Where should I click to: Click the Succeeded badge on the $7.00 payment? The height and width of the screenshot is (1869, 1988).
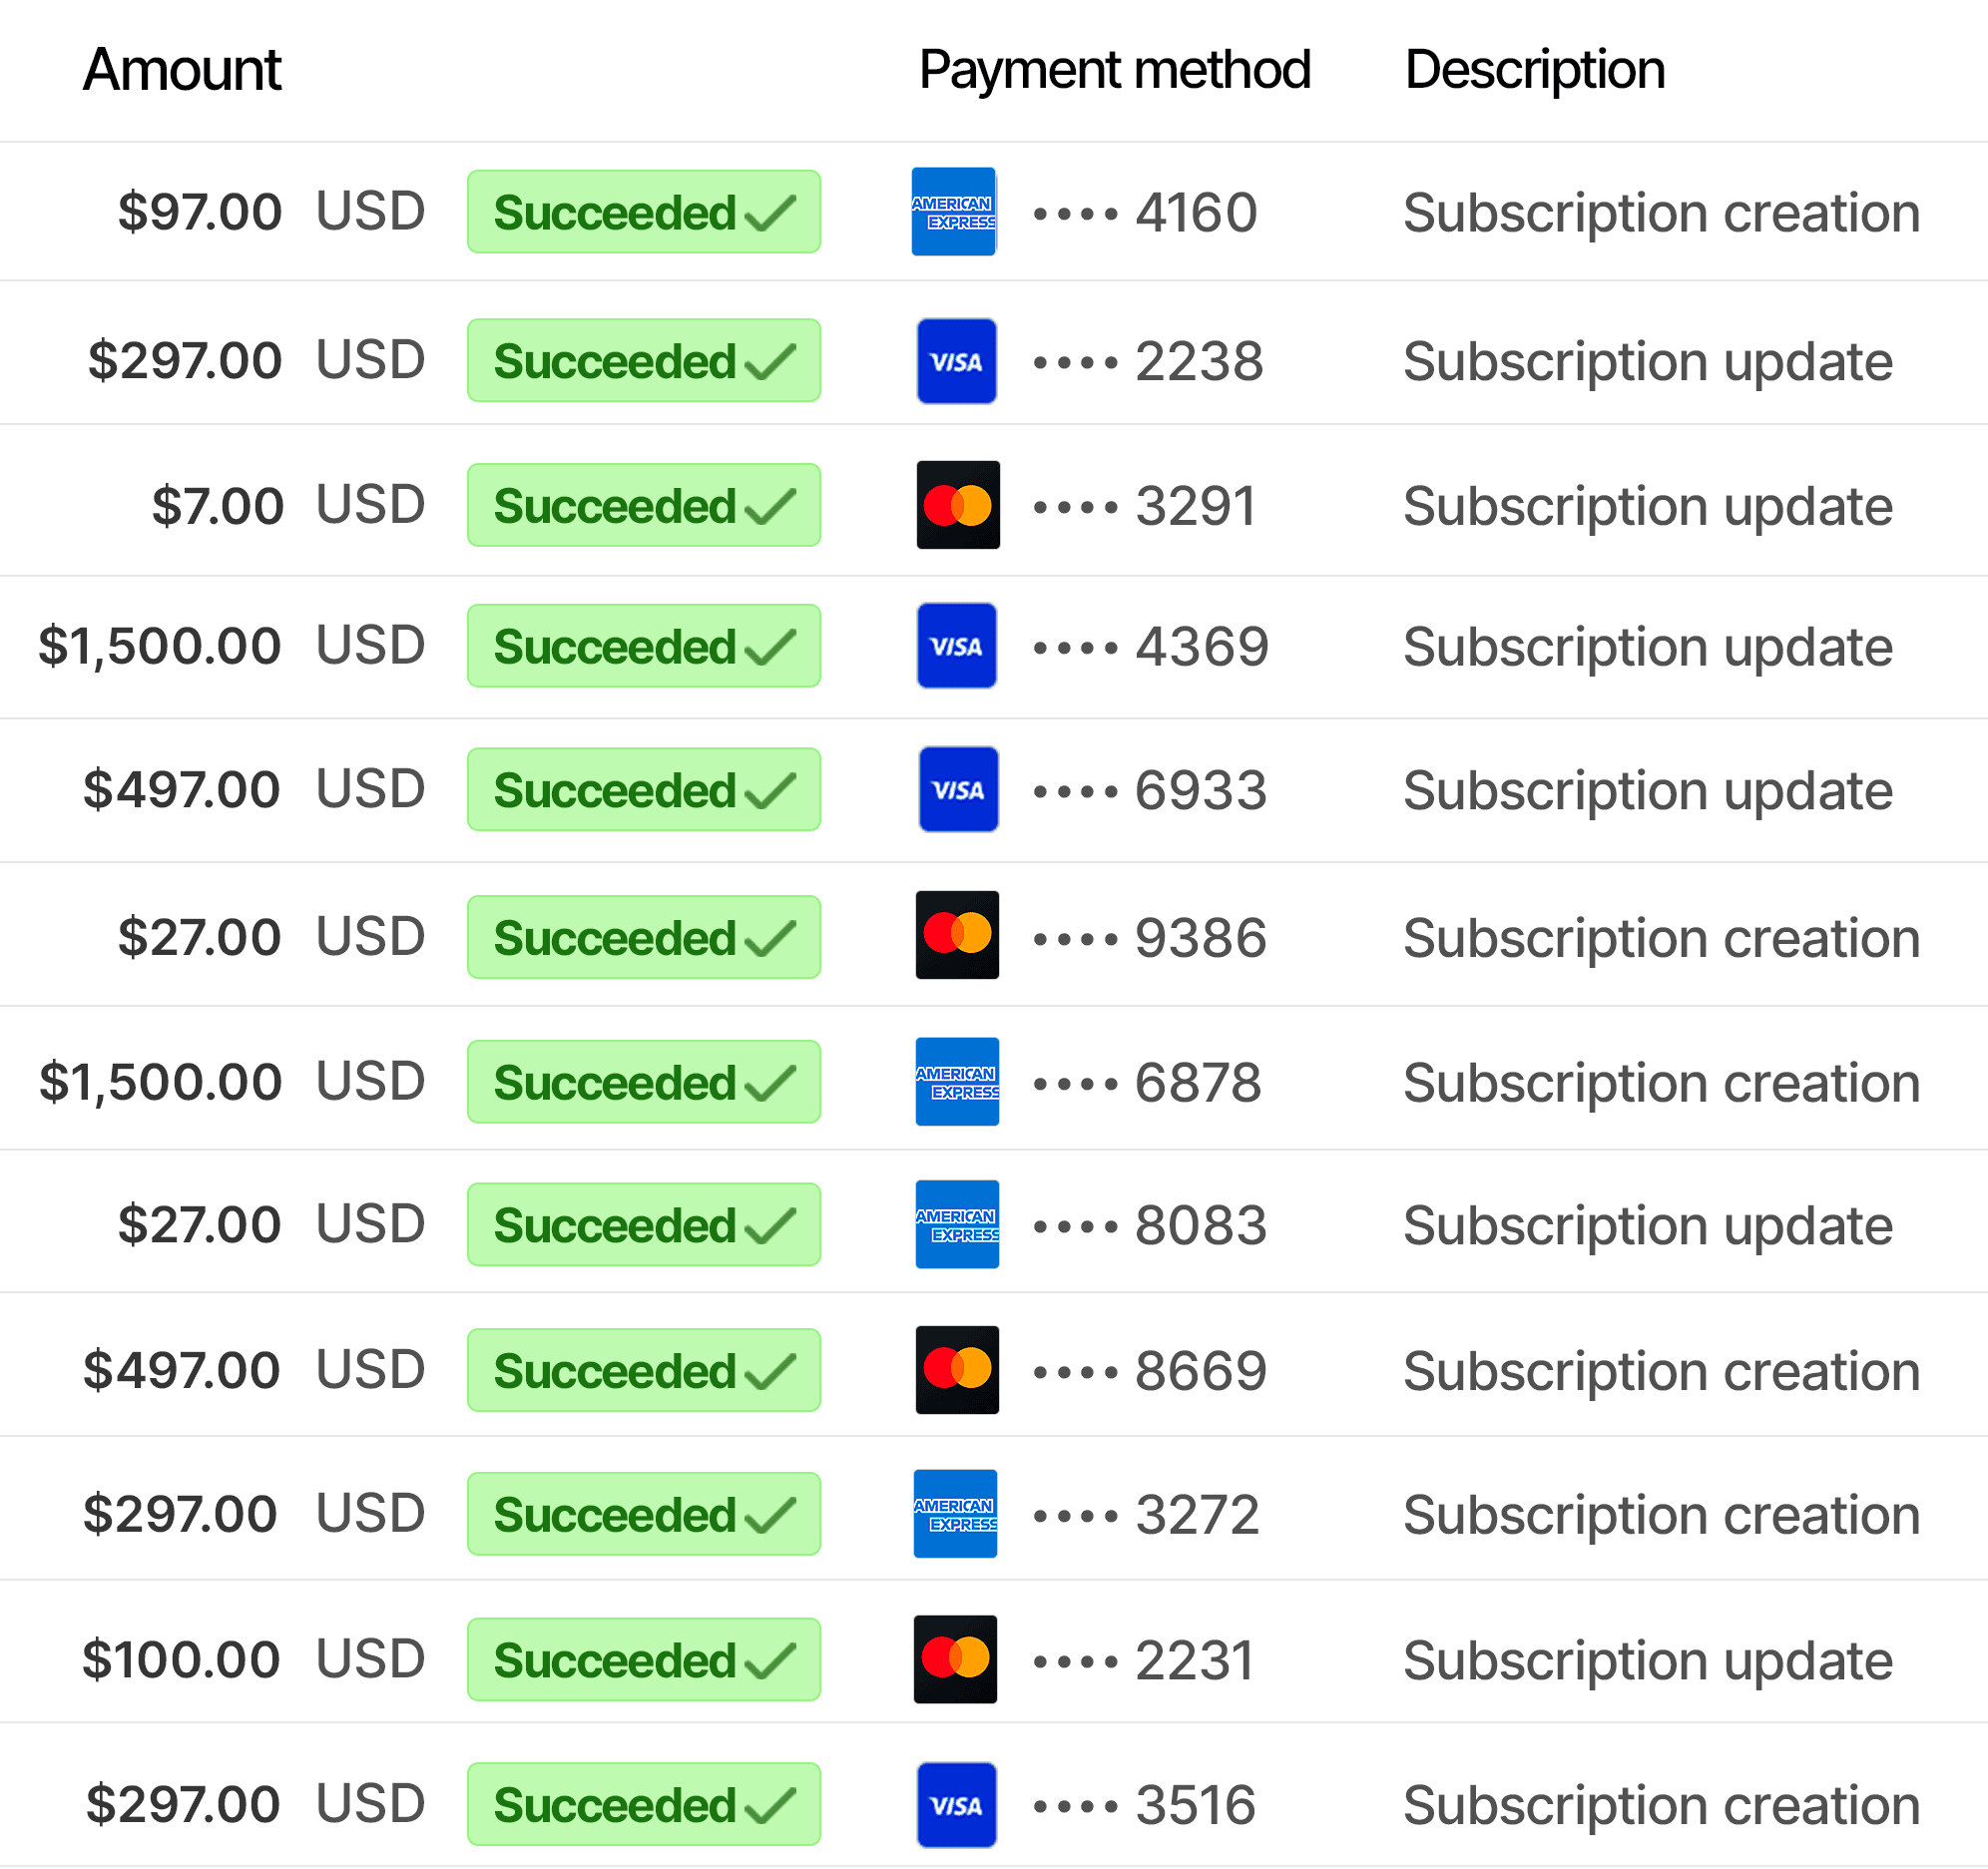point(643,505)
